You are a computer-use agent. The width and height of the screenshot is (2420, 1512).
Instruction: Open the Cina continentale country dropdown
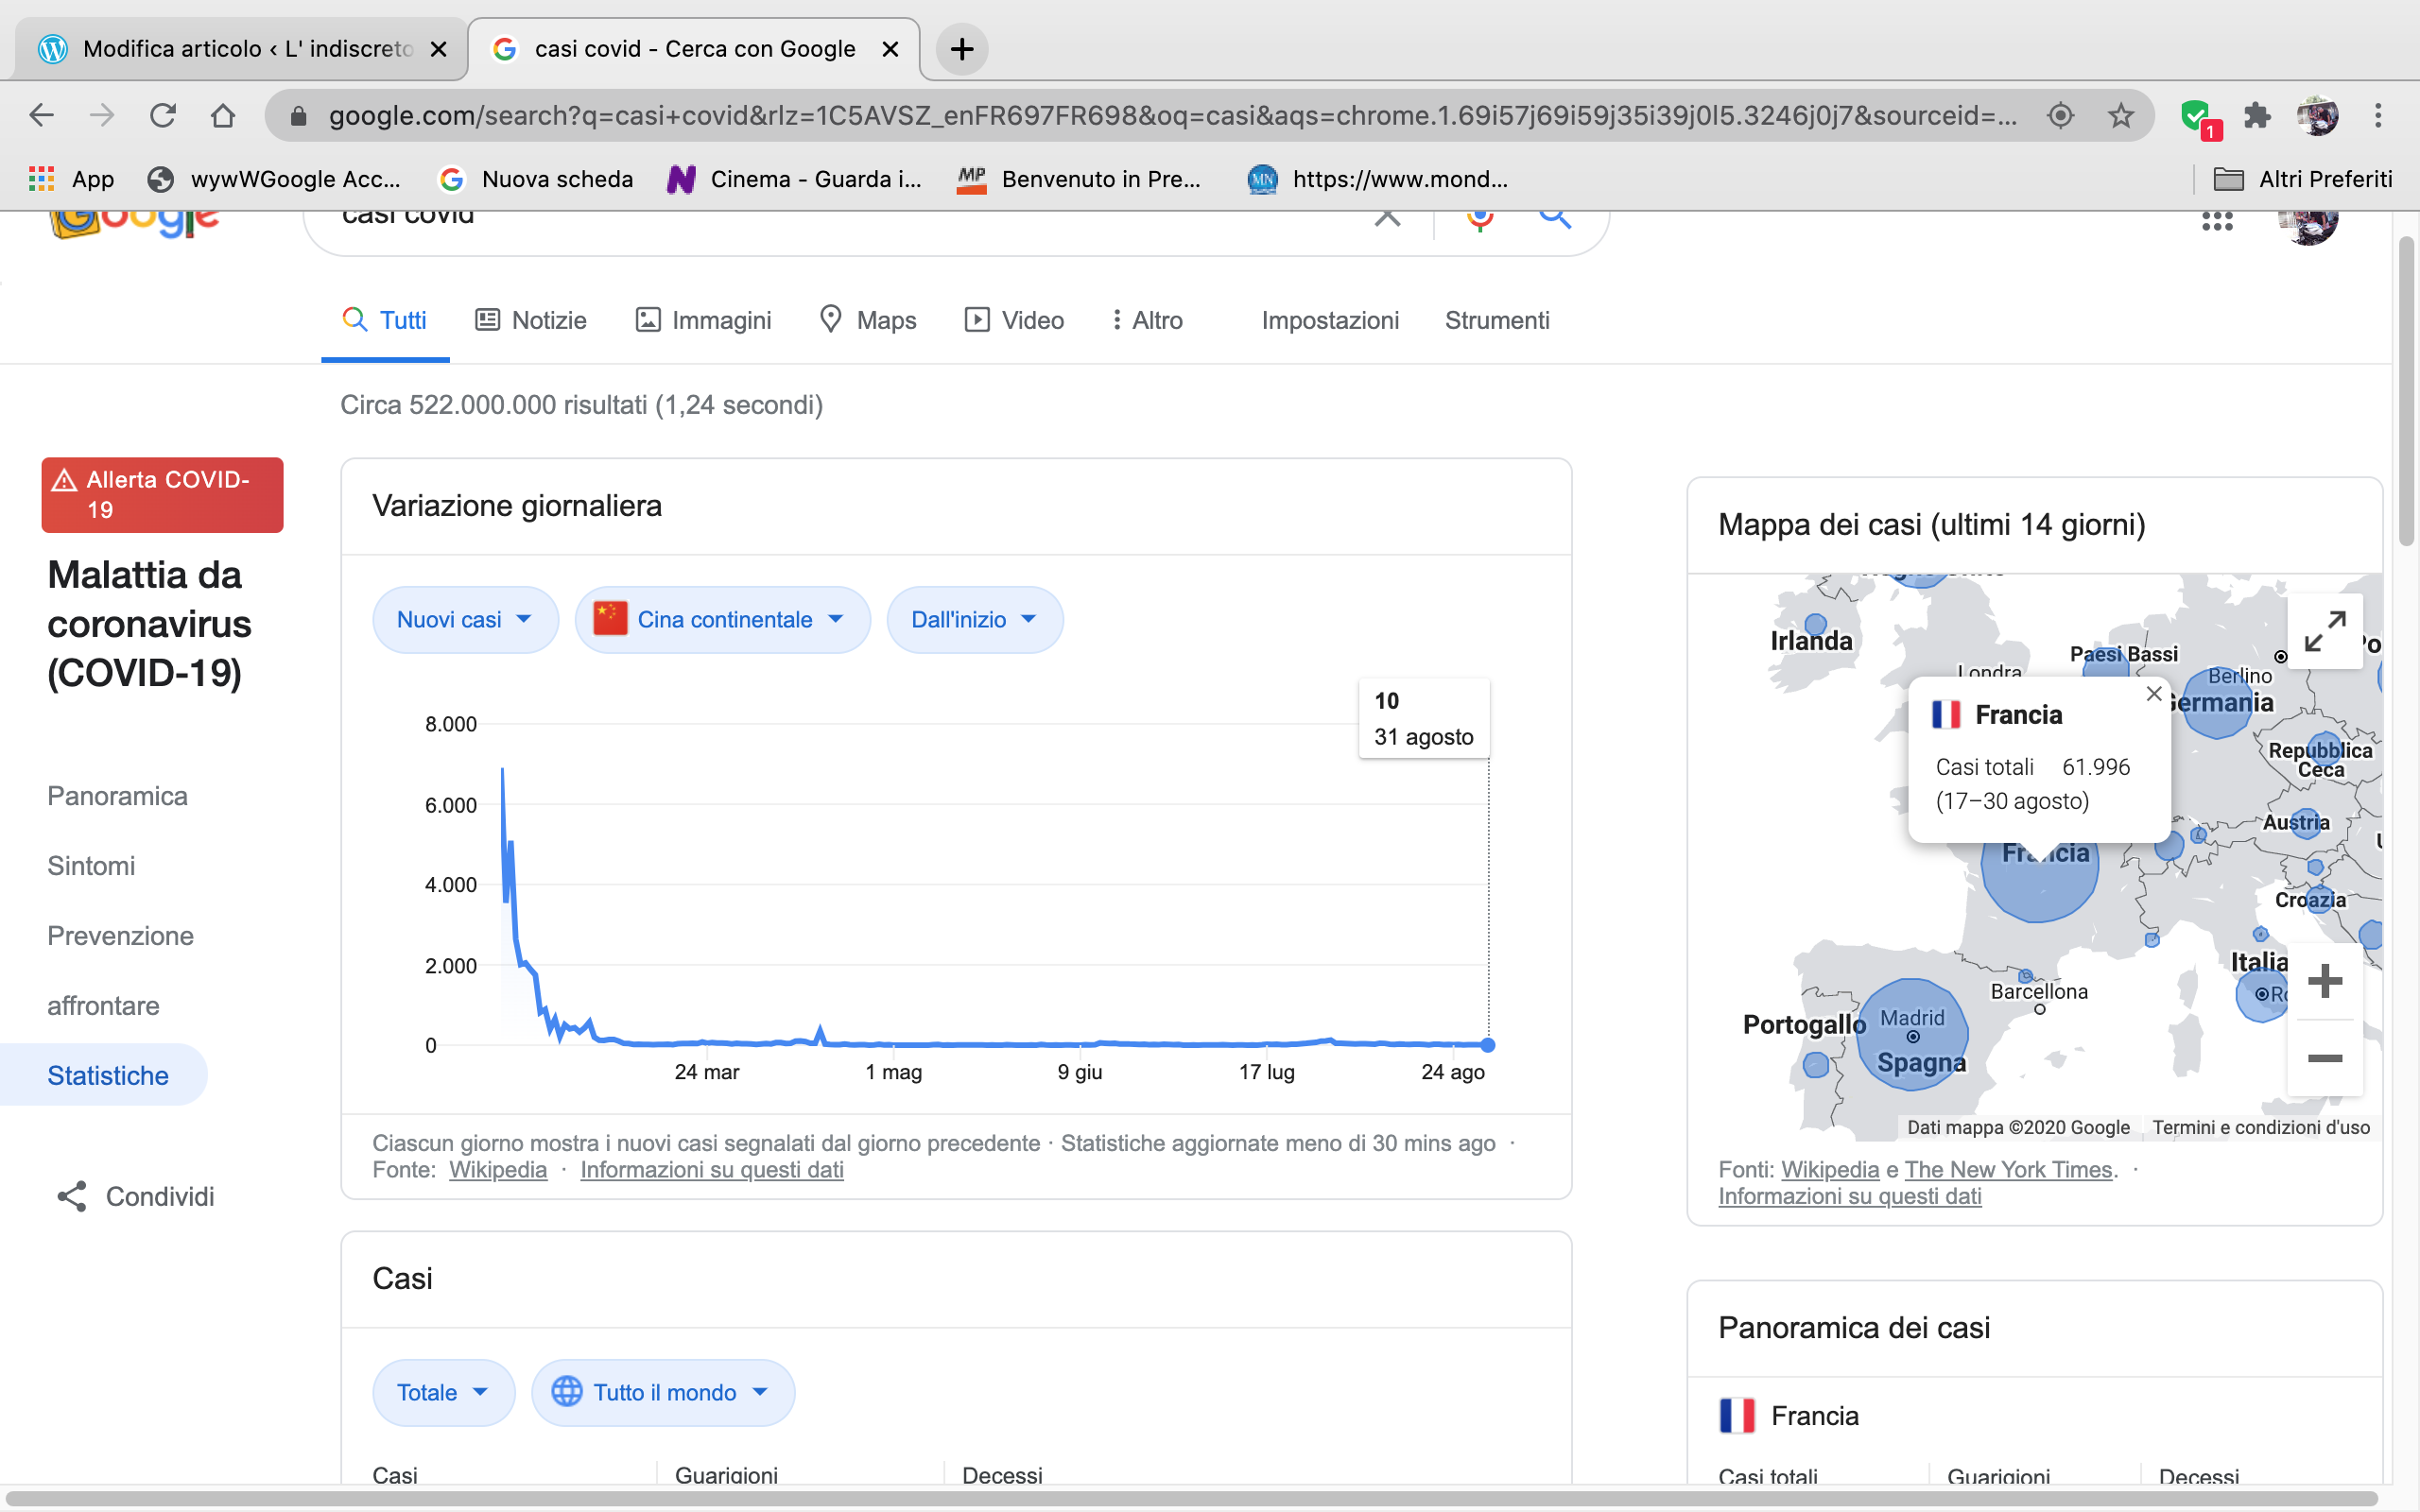click(722, 620)
